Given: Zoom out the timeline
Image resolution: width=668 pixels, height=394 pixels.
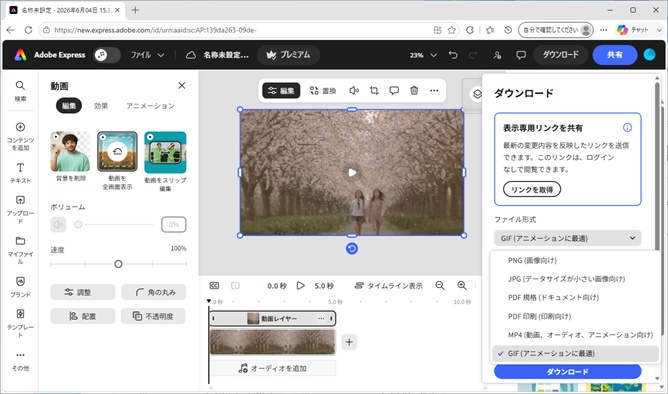Looking at the screenshot, I should coord(440,285).
